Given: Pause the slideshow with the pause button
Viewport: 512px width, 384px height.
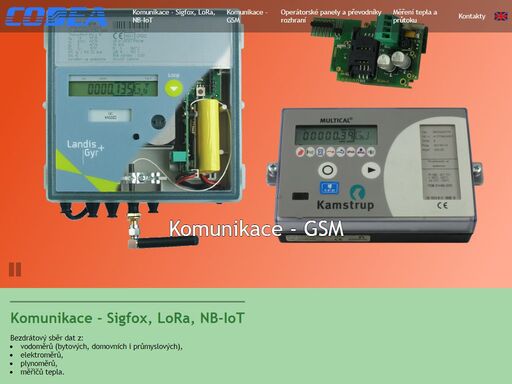Looking at the screenshot, I should [15, 269].
